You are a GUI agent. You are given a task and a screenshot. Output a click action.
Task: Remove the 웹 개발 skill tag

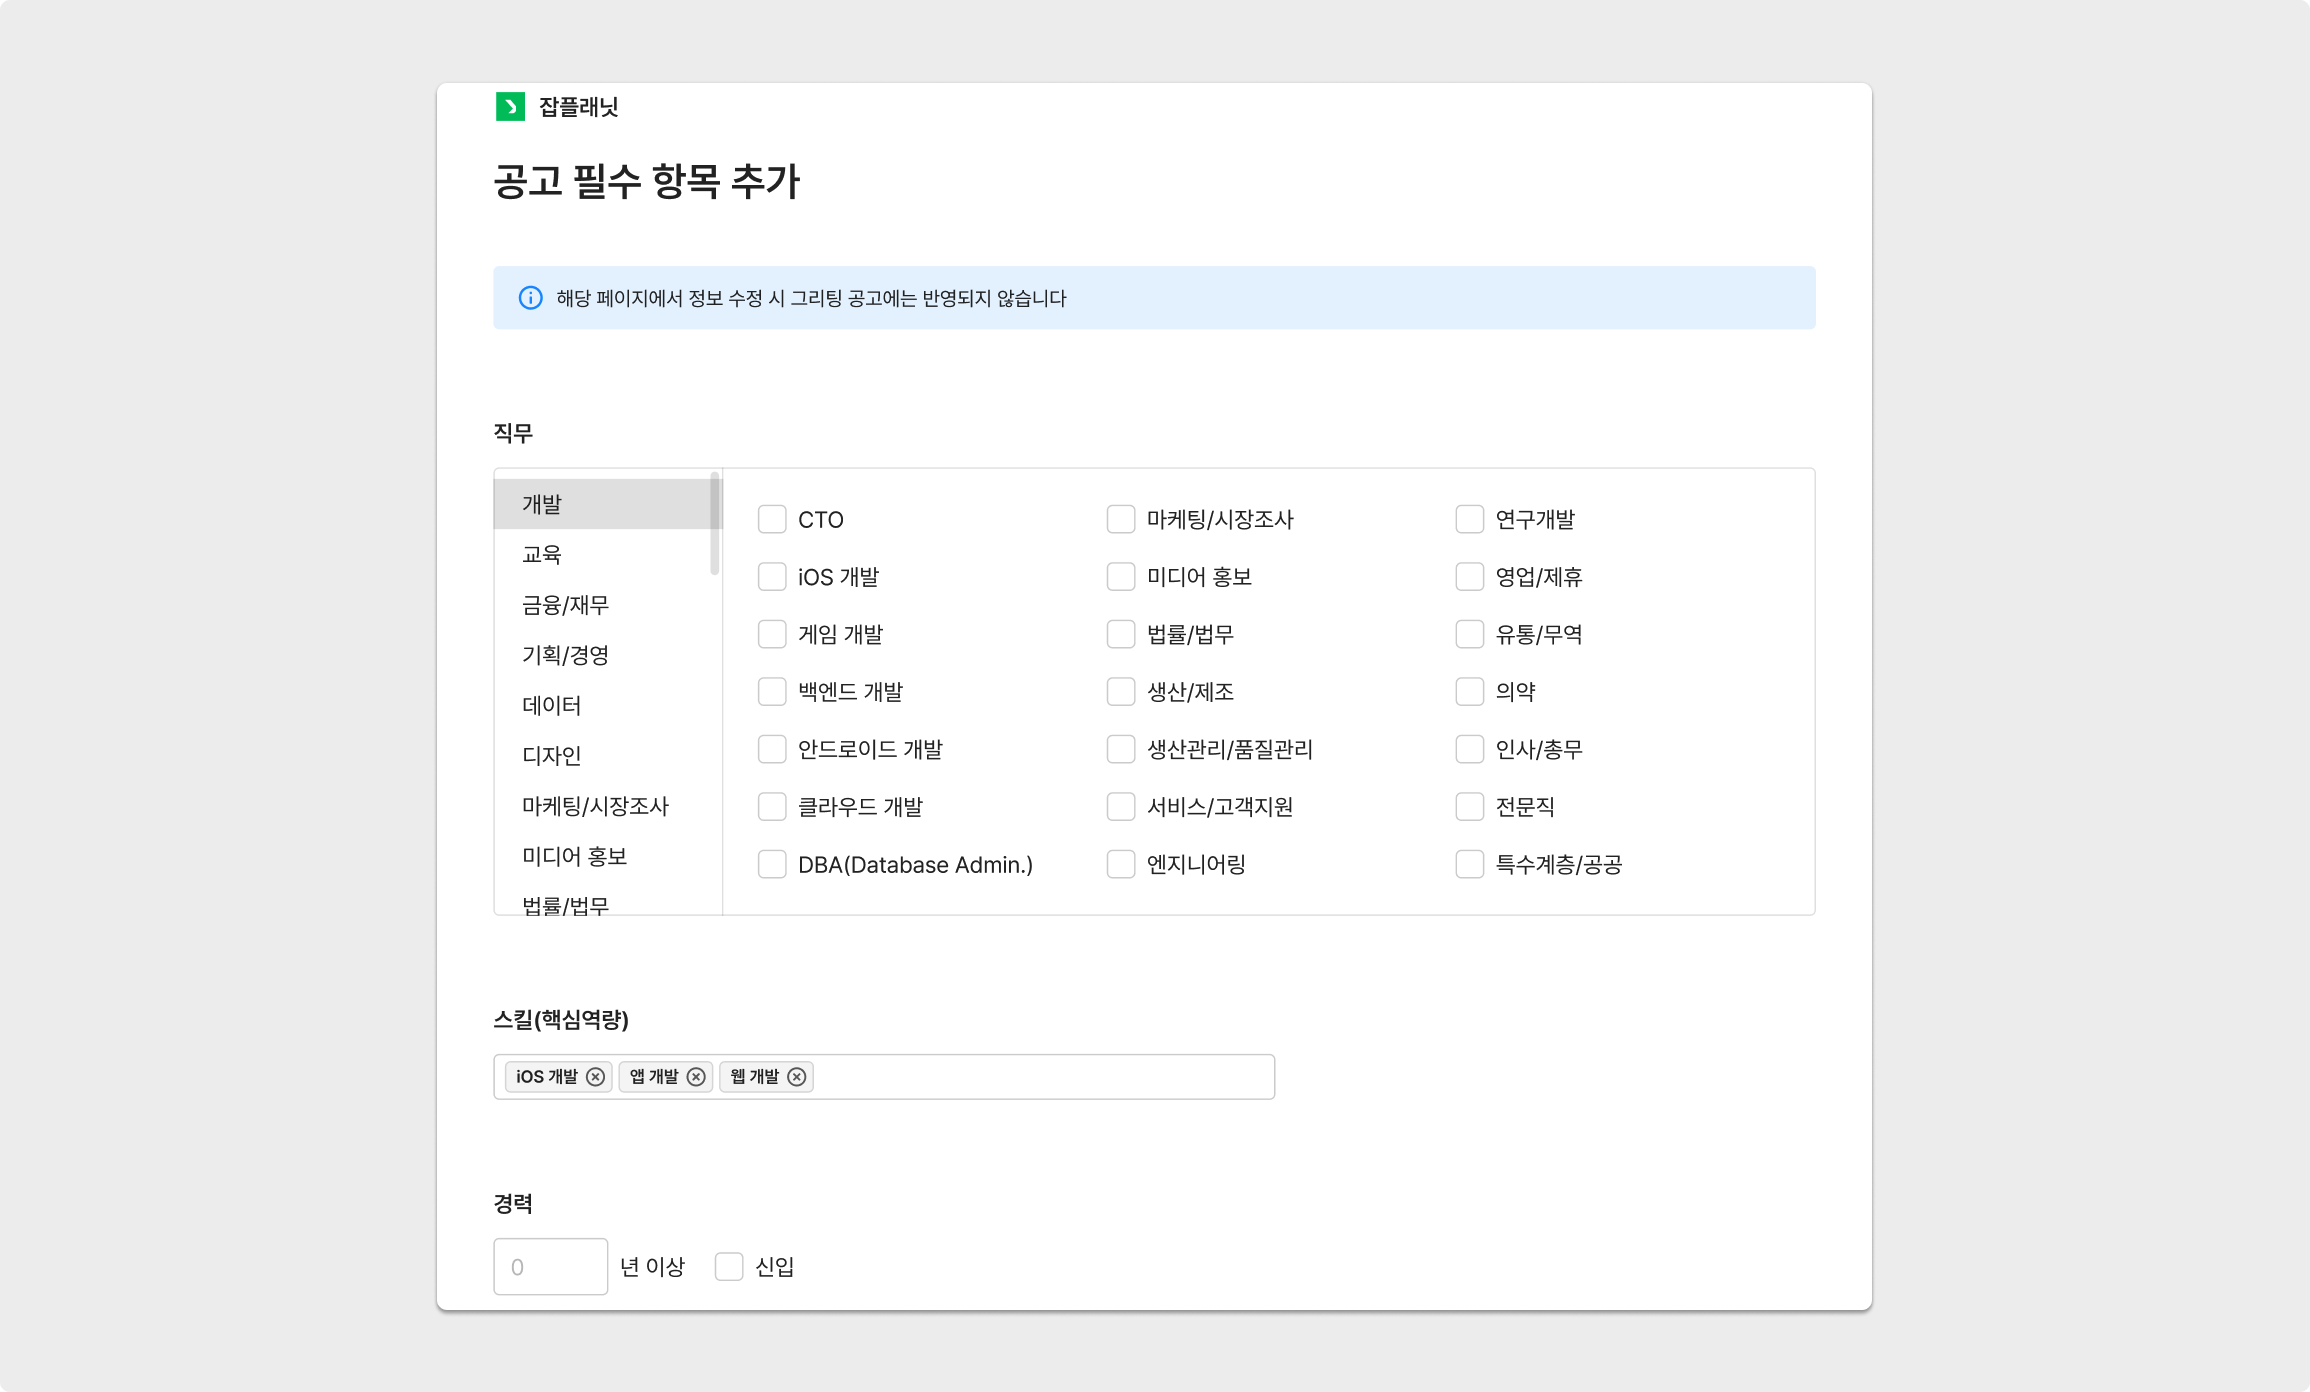point(797,1077)
